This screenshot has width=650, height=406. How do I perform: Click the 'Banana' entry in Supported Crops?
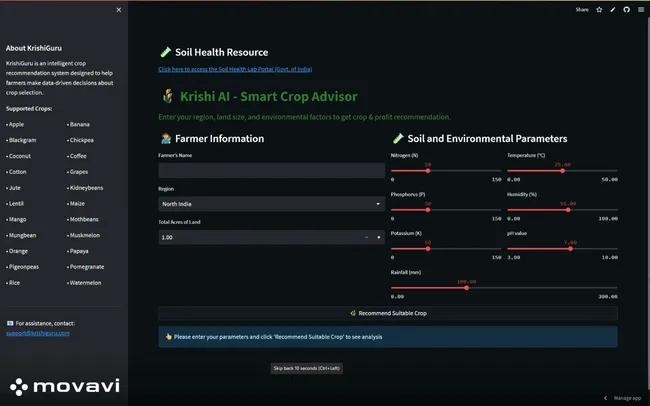(x=80, y=124)
